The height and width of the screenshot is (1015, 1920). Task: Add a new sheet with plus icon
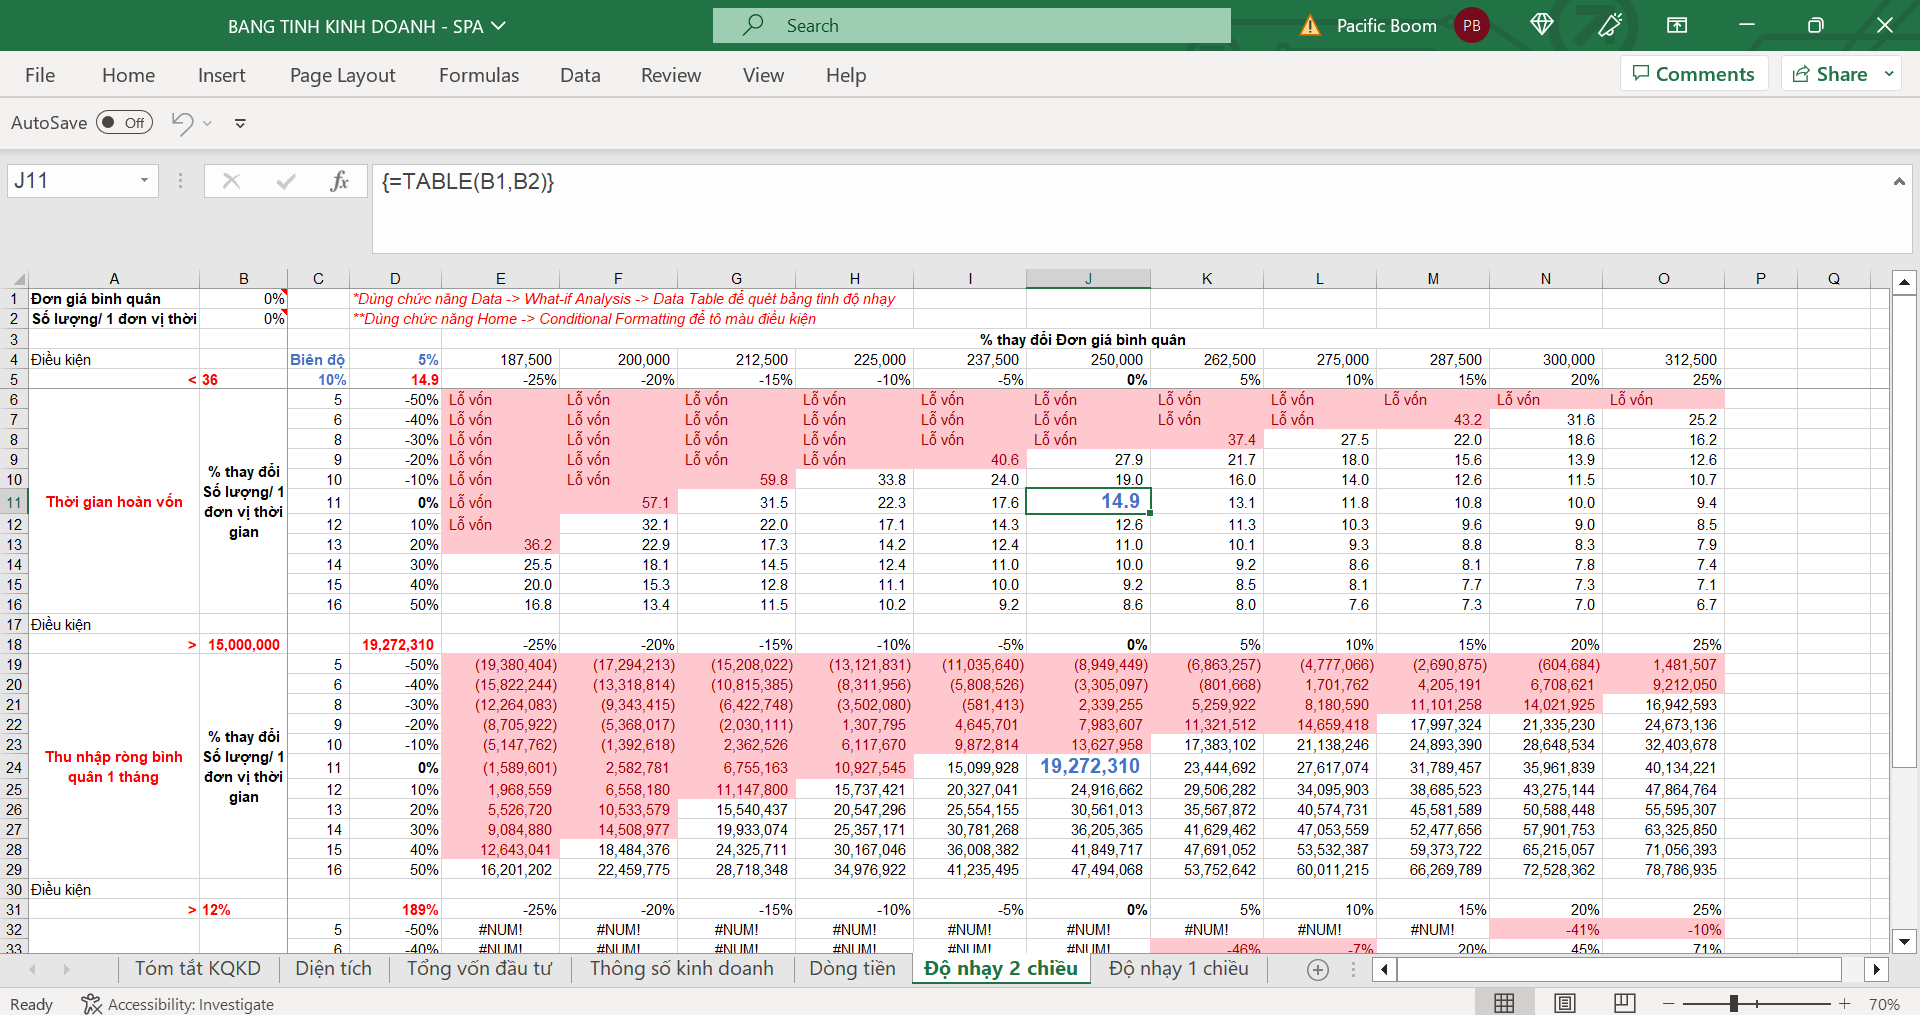[1318, 969]
